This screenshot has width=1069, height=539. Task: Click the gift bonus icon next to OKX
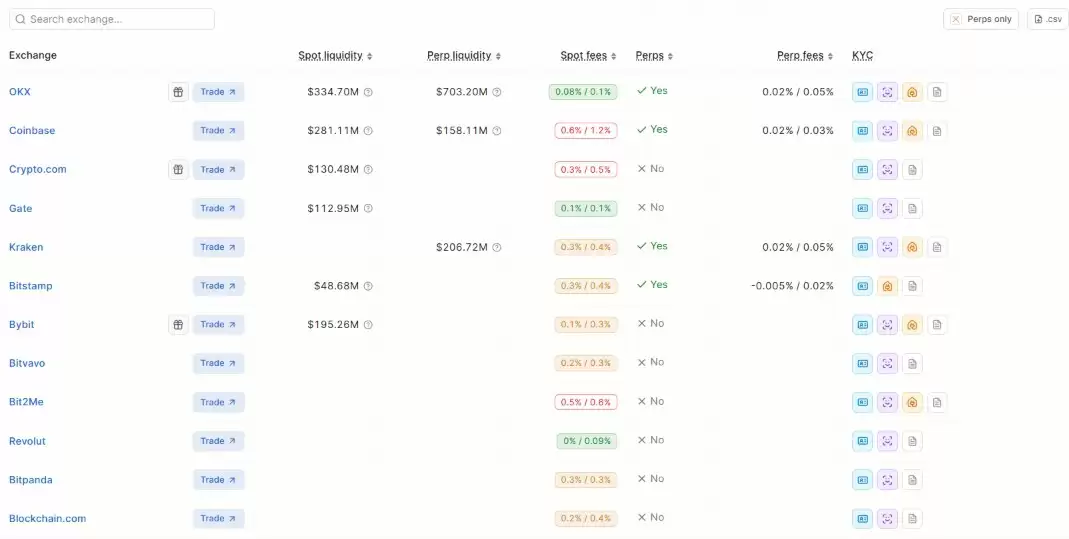pyautogui.click(x=178, y=92)
